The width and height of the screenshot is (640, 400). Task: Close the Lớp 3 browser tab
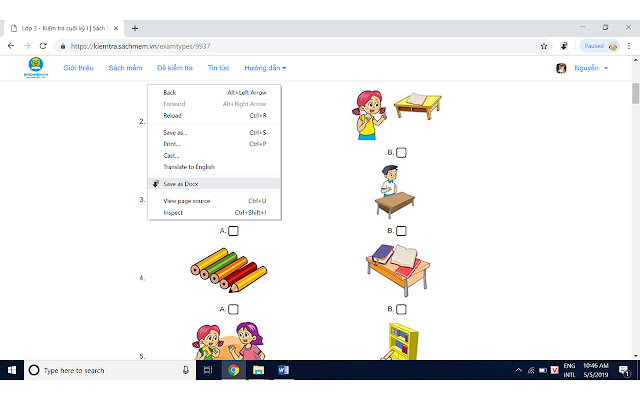click(x=116, y=28)
